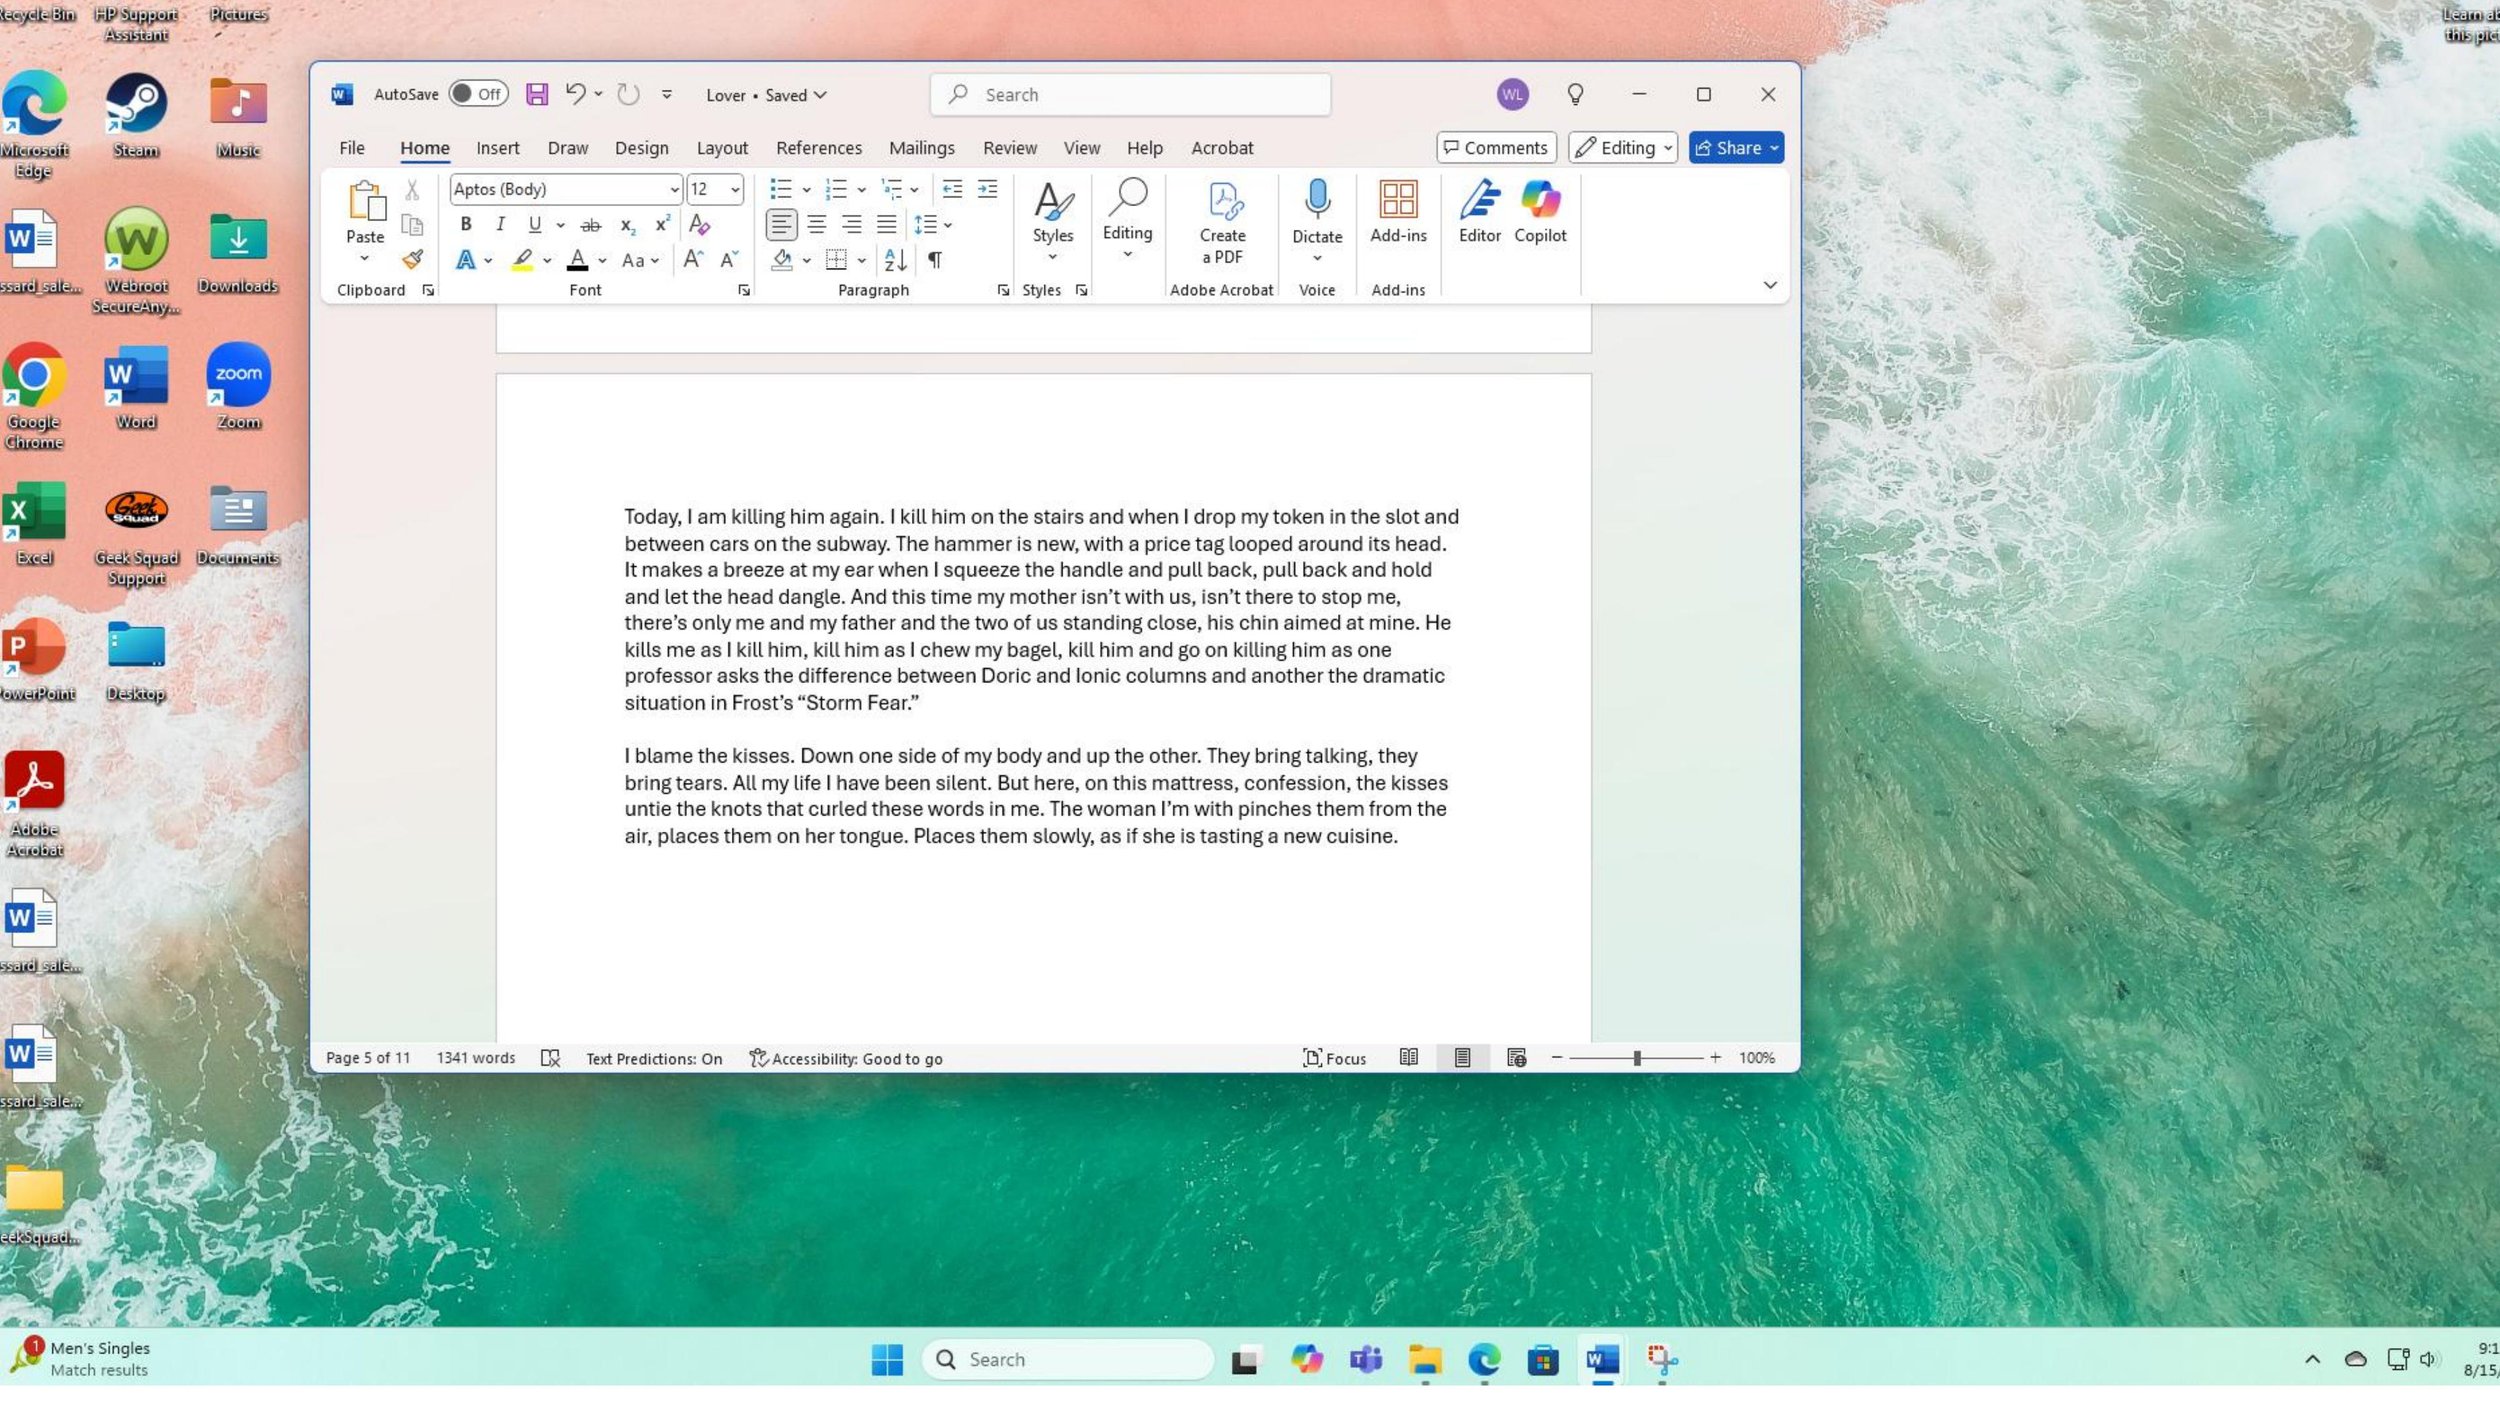Click the zoom slider handle
Screen dimensions: 2500x1406
[1637, 1058]
